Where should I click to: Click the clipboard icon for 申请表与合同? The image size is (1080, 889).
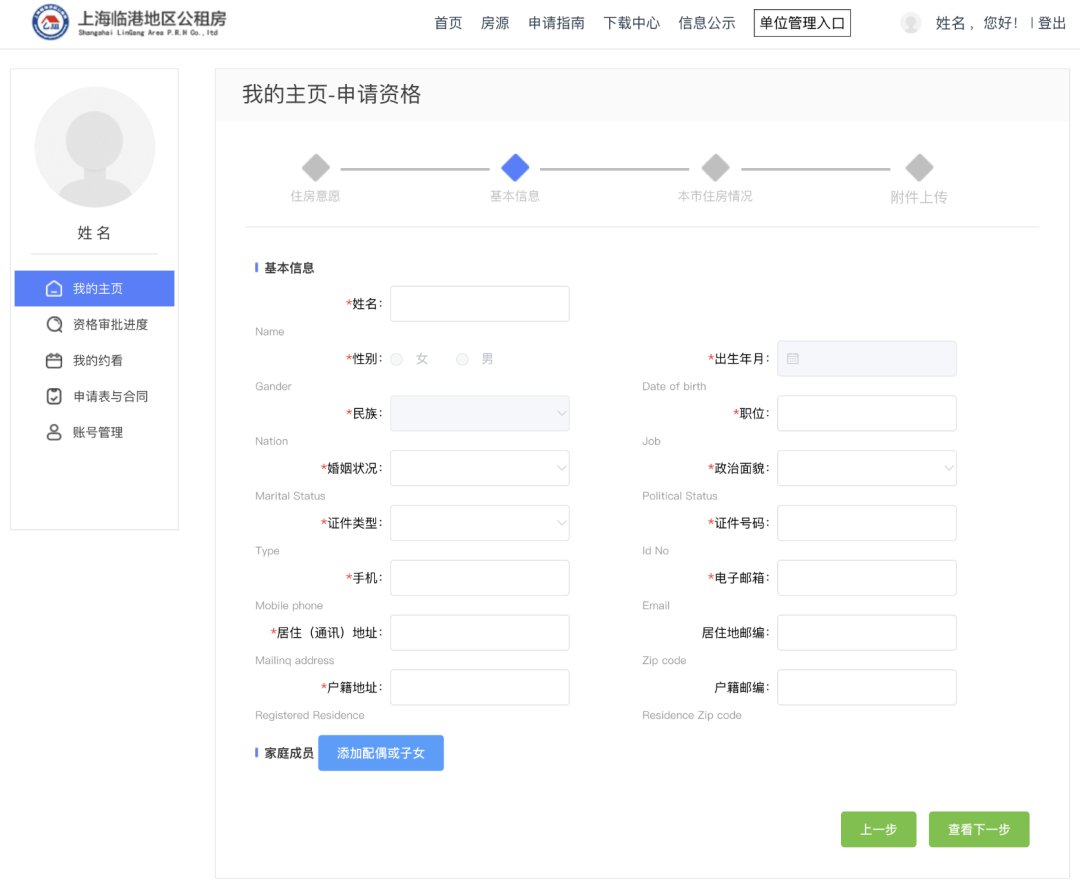click(55, 397)
